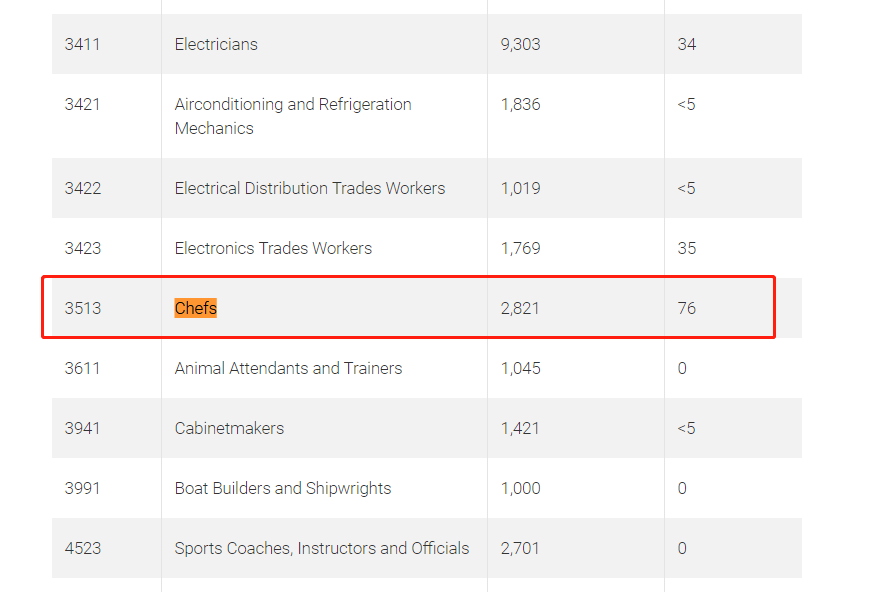Click code 3941 beside Cabinetmakers
The width and height of the screenshot is (887, 592).
pyautogui.click(x=82, y=428)
